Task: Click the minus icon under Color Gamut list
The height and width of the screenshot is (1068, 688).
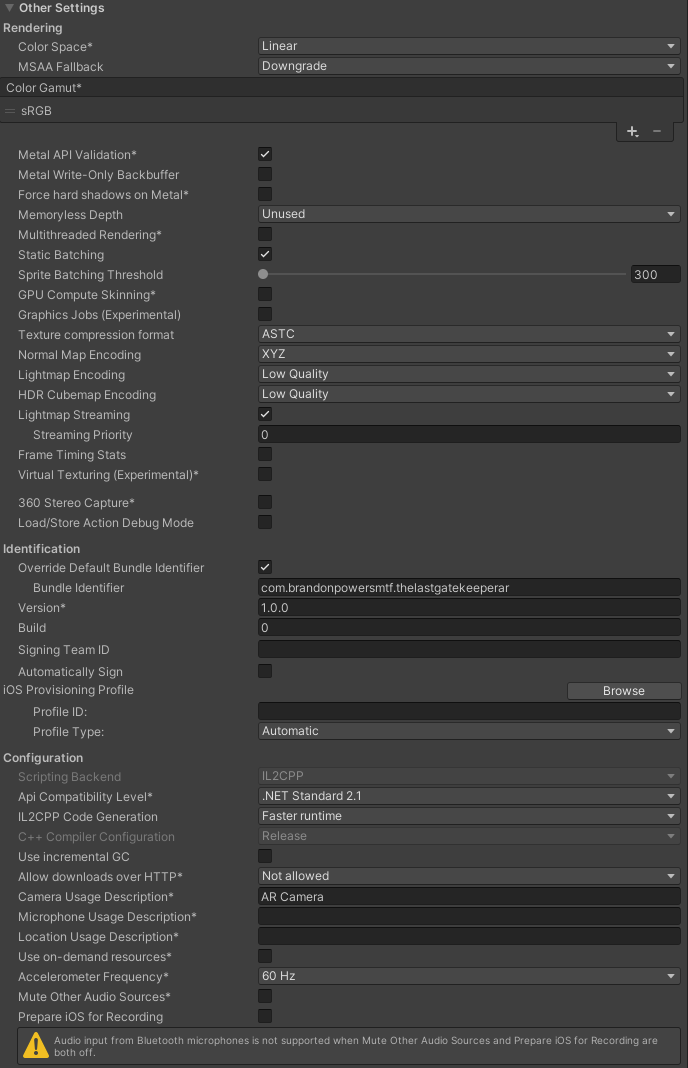Action: pos(657,131)
